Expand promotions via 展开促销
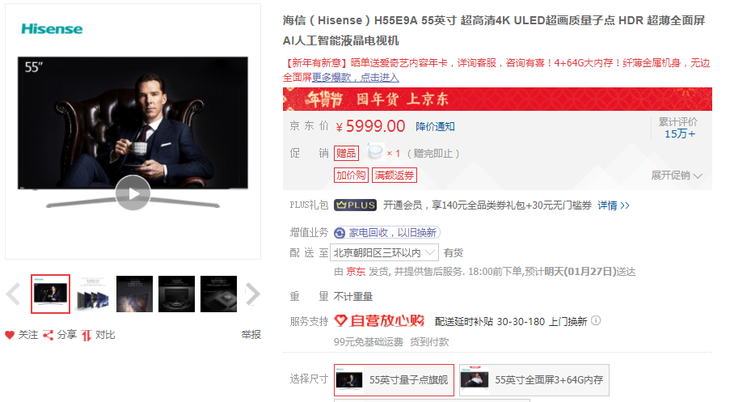730x402 pixels. (676, 175)
